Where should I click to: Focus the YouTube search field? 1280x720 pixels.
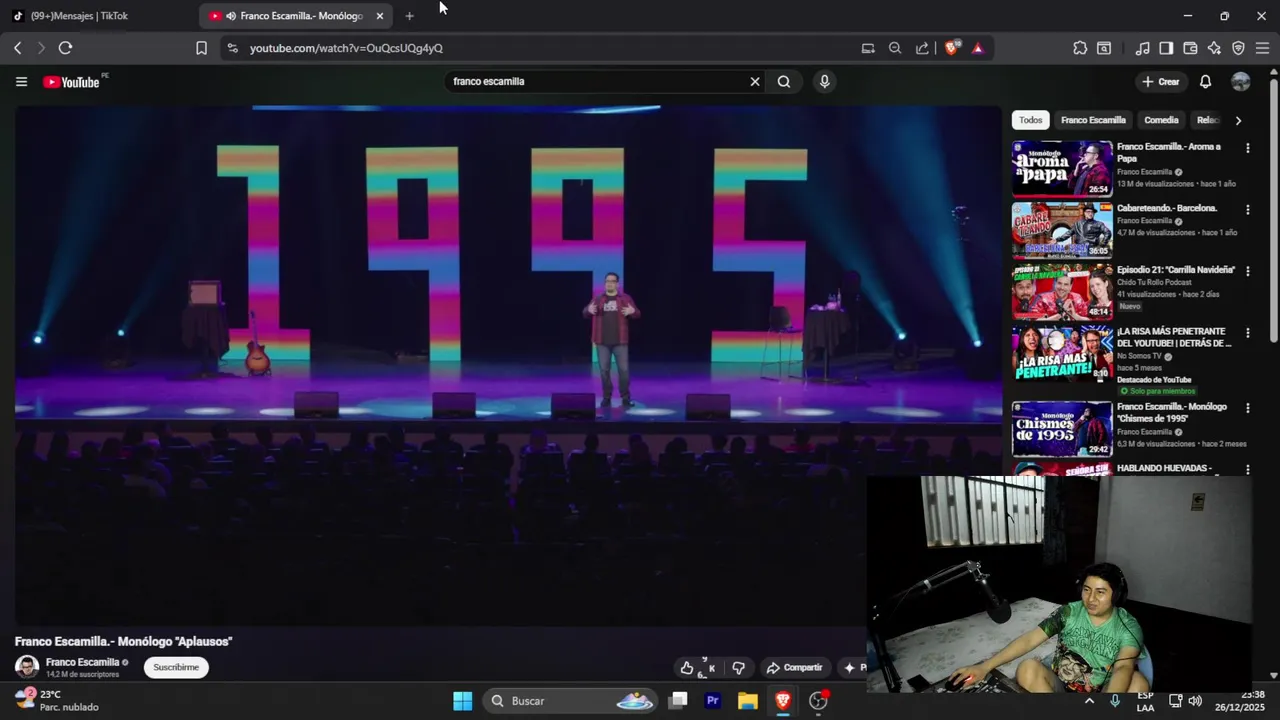pyautogui.click(x=596, y=82)
